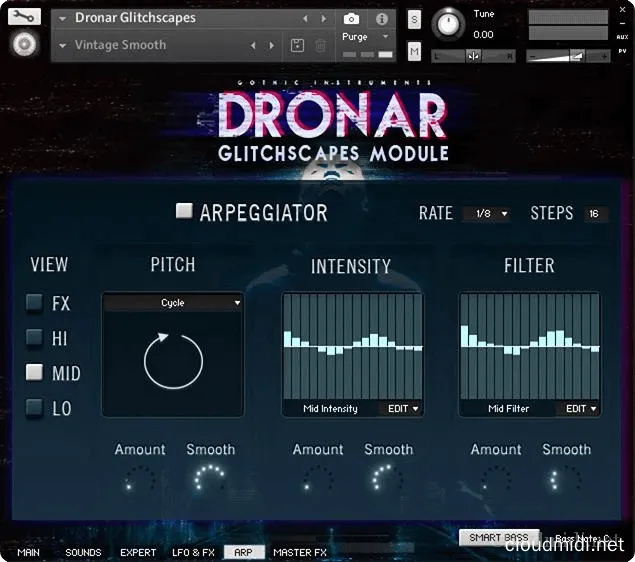The height and width of the screenshot is (562, 635).
Task: Click the save snapshot floppy icon
Action: (x=297, y=45)
